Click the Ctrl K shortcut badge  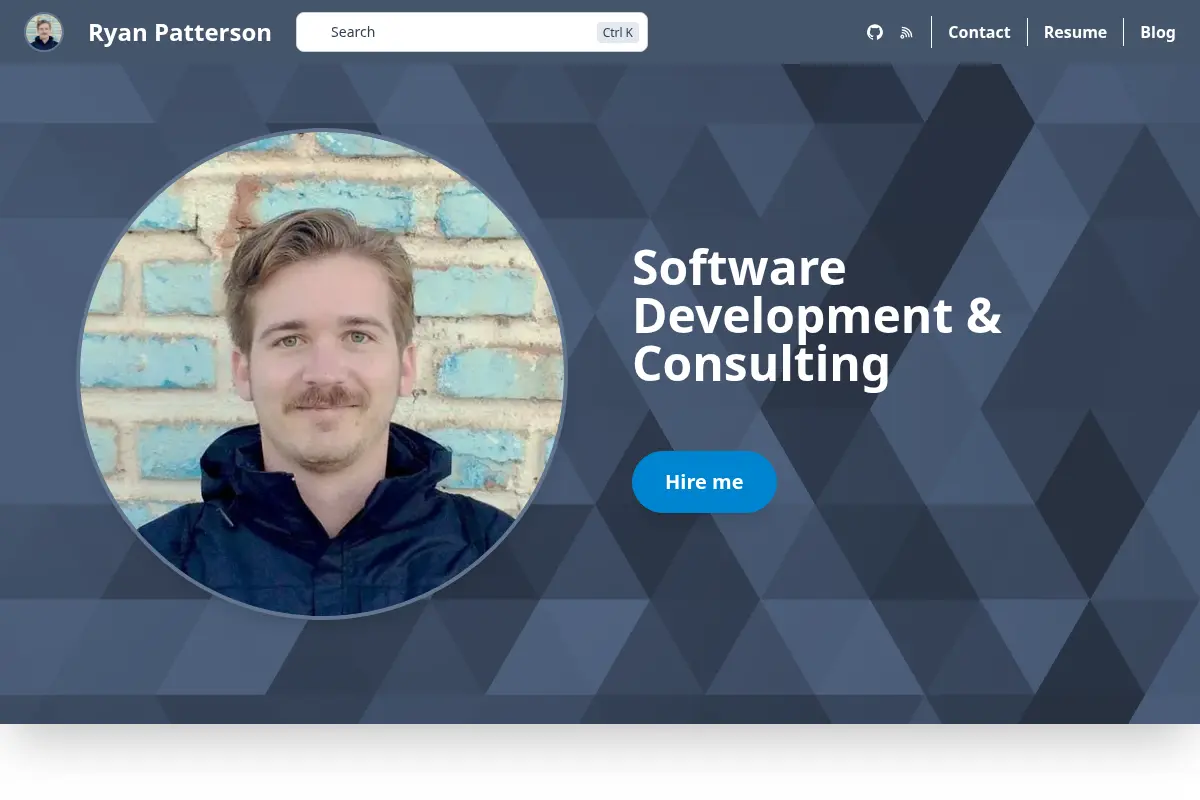coord(618,32)
